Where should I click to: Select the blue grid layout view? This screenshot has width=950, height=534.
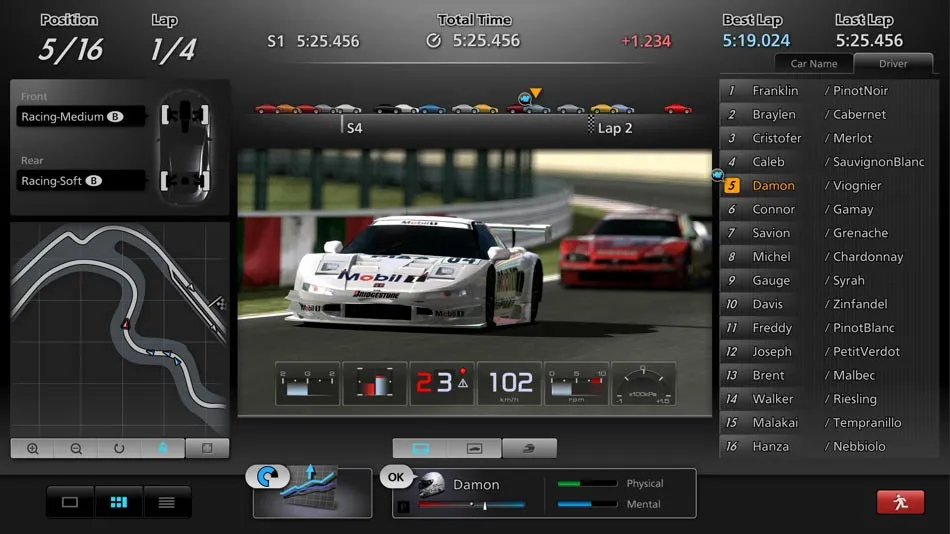click(119, 502)
